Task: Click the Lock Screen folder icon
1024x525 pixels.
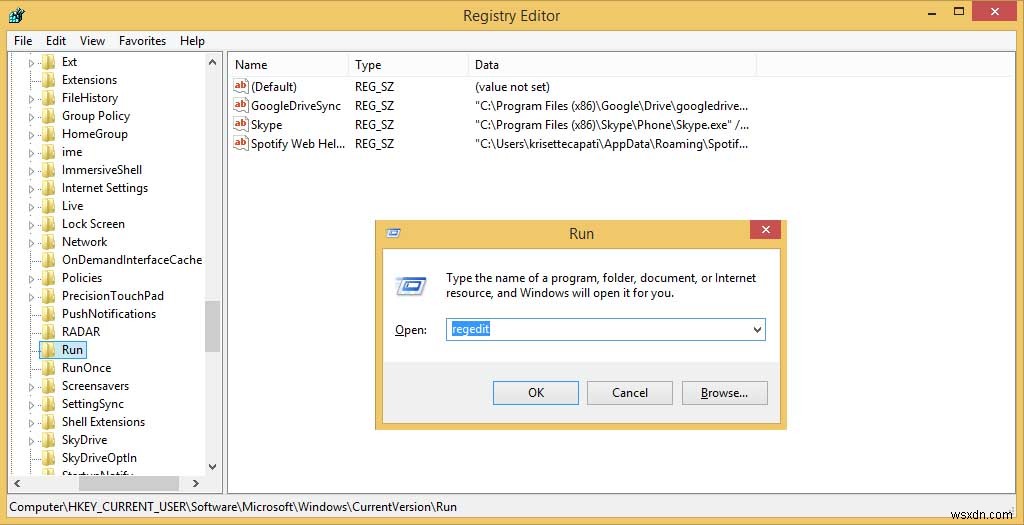Action: (48, 223)
